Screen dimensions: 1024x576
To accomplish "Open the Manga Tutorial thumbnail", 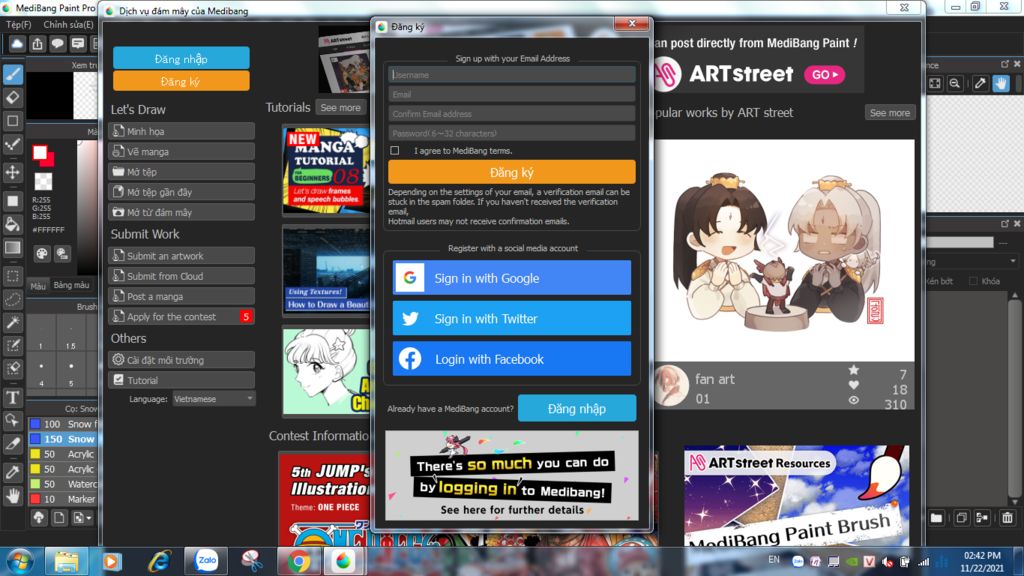I will click(327, 170).
